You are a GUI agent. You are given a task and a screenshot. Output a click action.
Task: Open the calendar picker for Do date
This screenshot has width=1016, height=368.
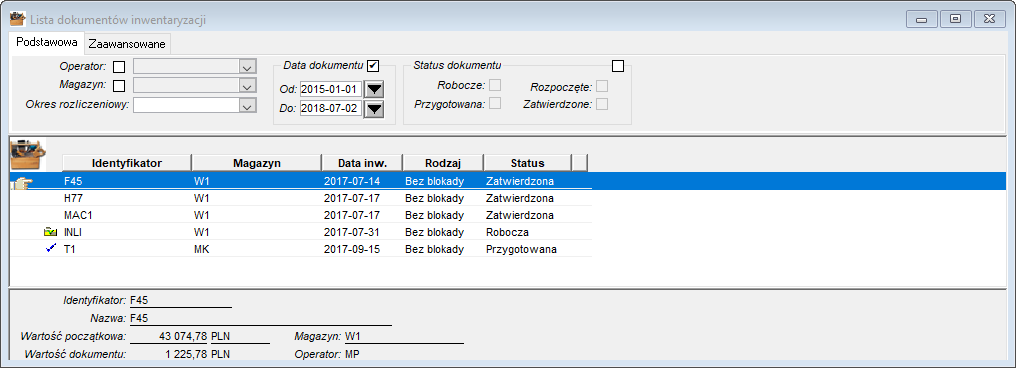point(374,109)
